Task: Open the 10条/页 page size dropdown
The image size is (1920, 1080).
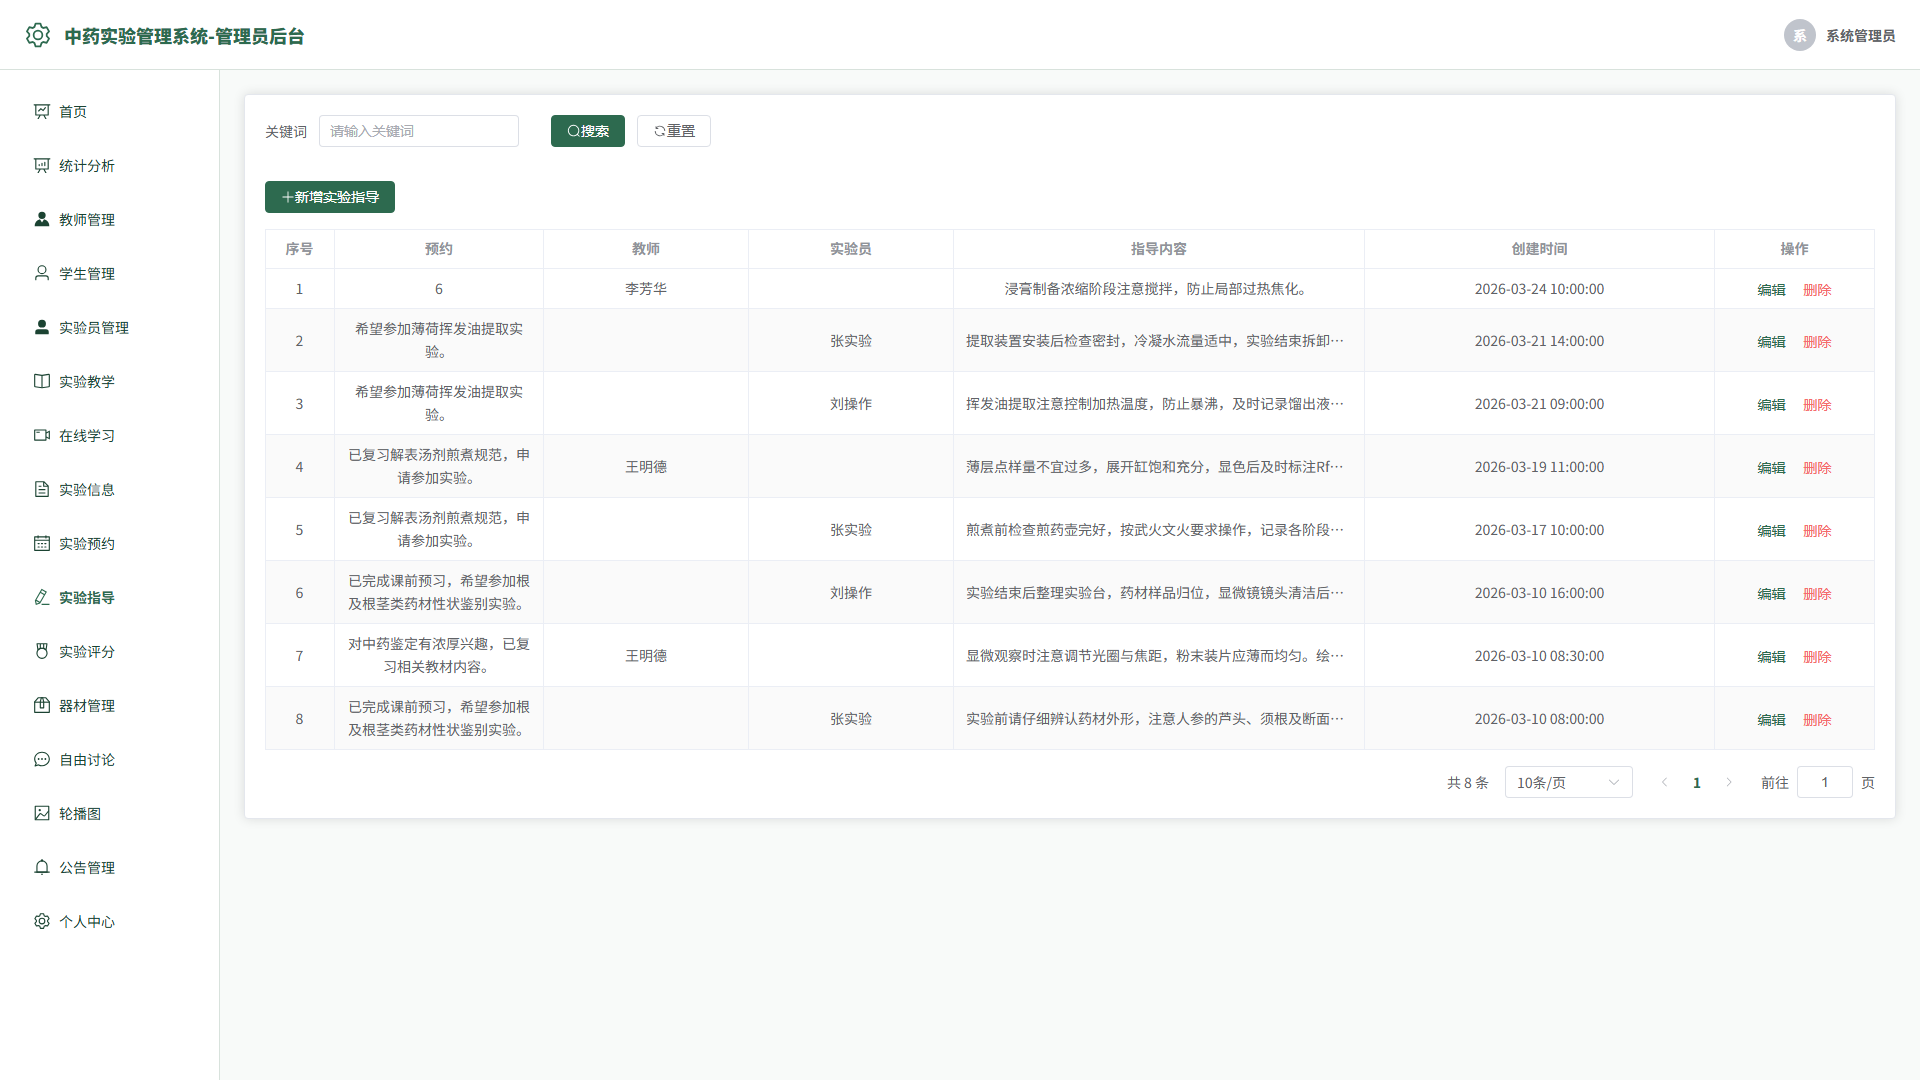Action: (1568, 782)
